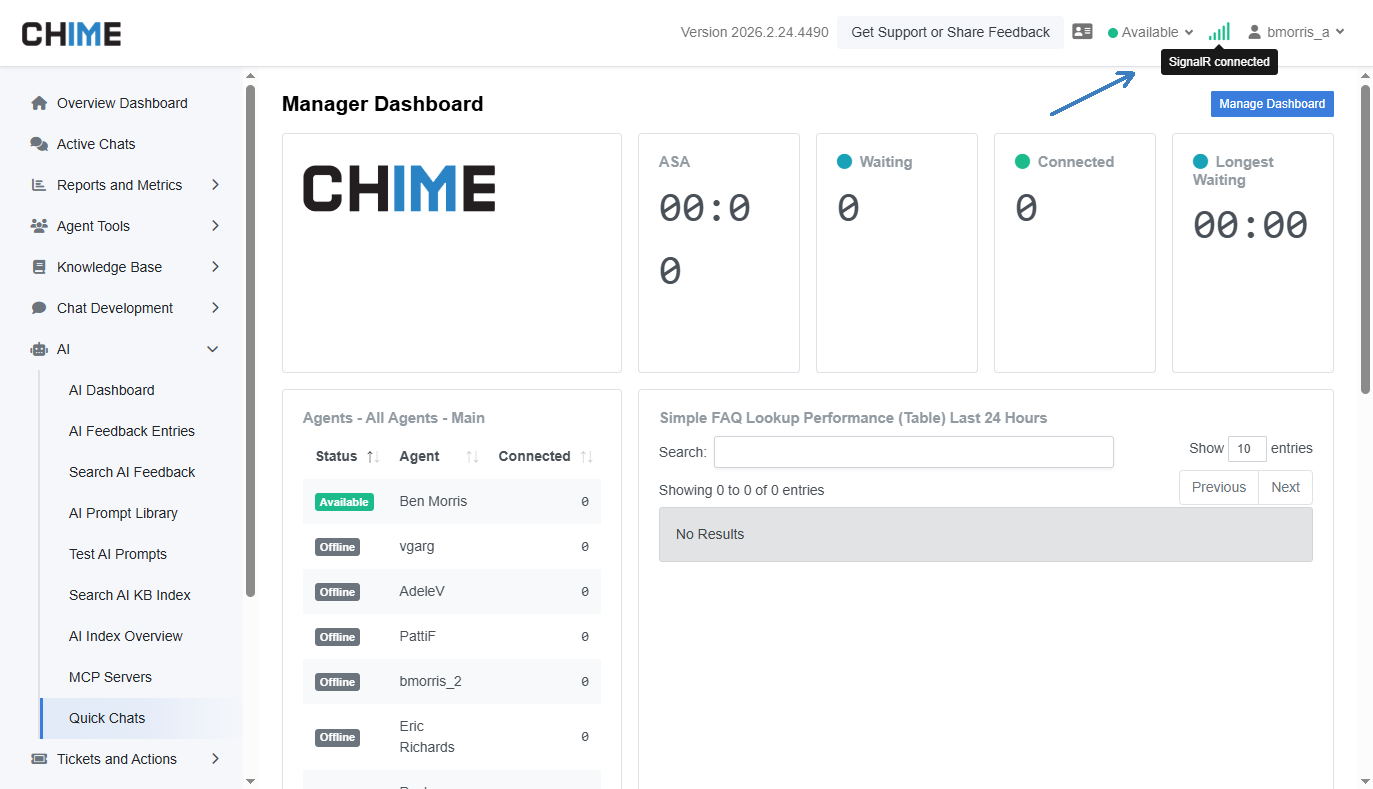Select MCP Servers in the sidebar

110,677
